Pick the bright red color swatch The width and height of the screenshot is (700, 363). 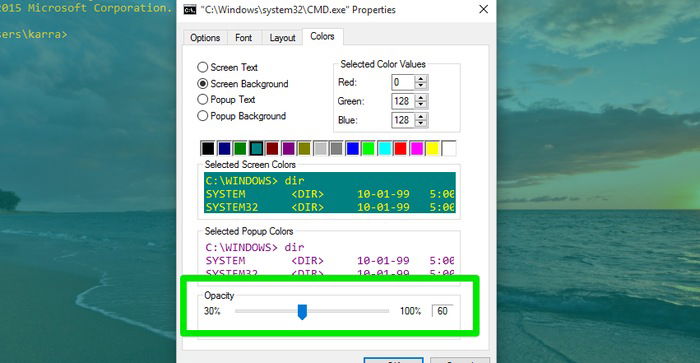(401, 148)
